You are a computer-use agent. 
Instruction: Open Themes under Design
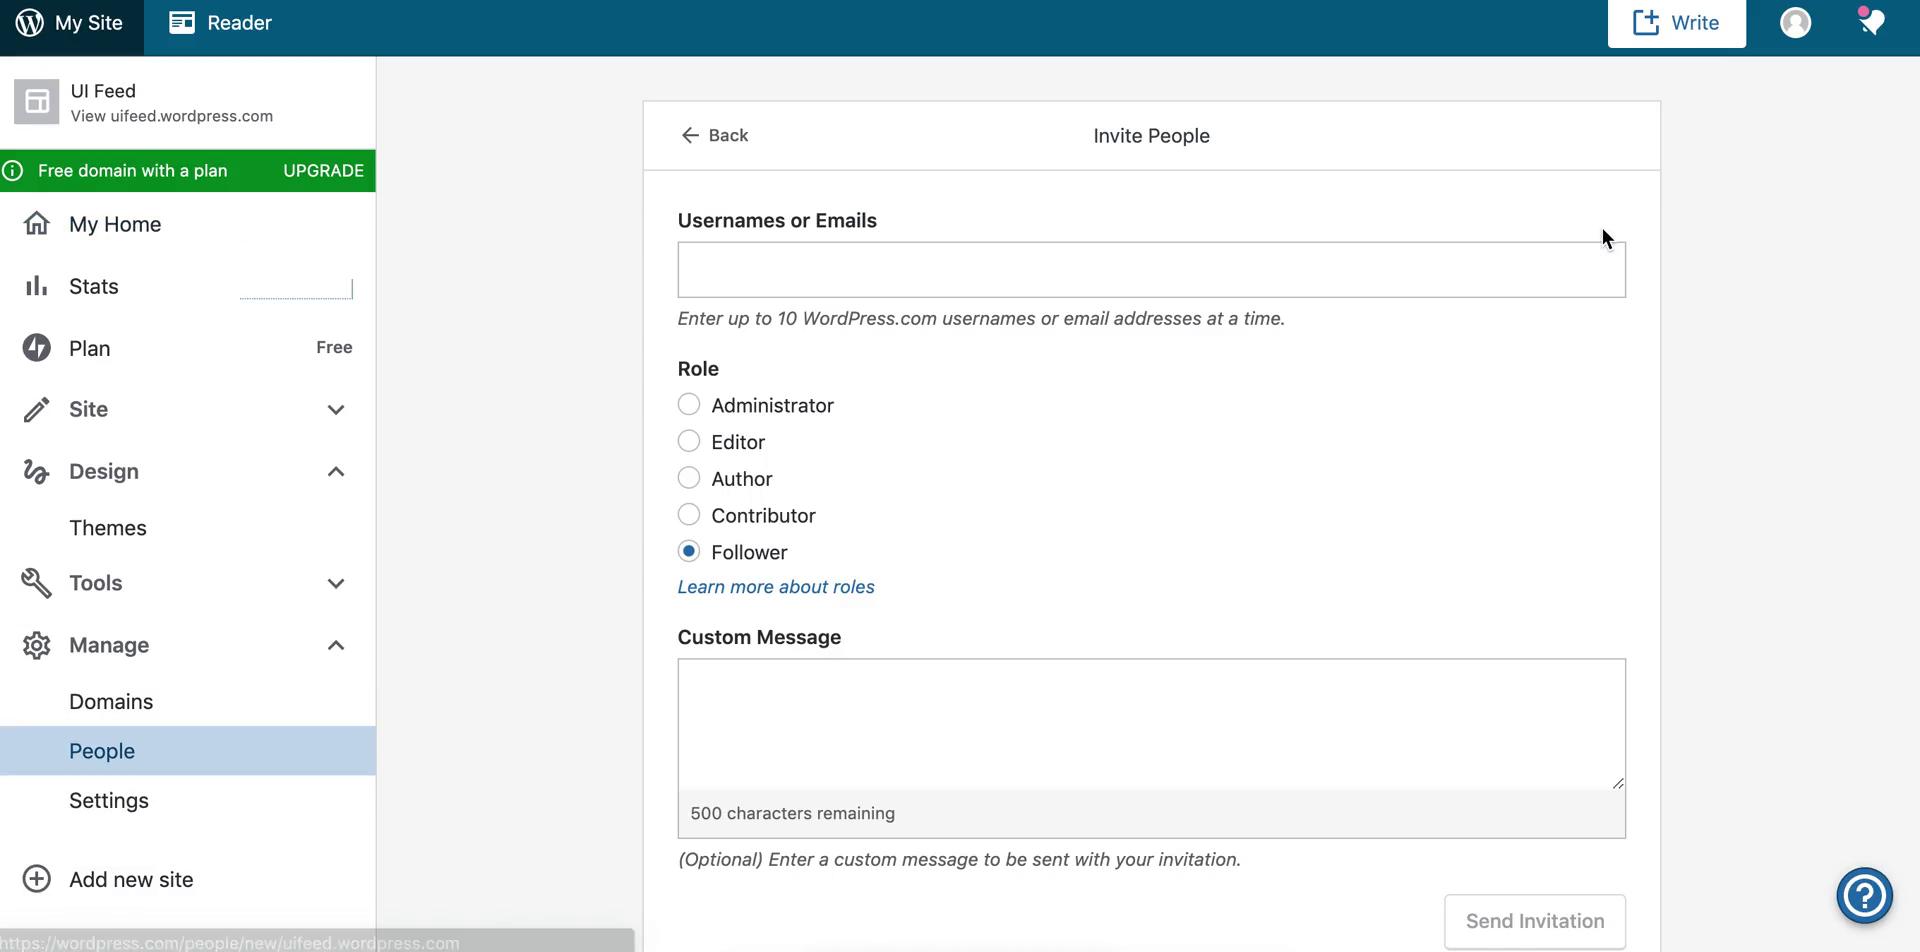click(x=108, y=527)
